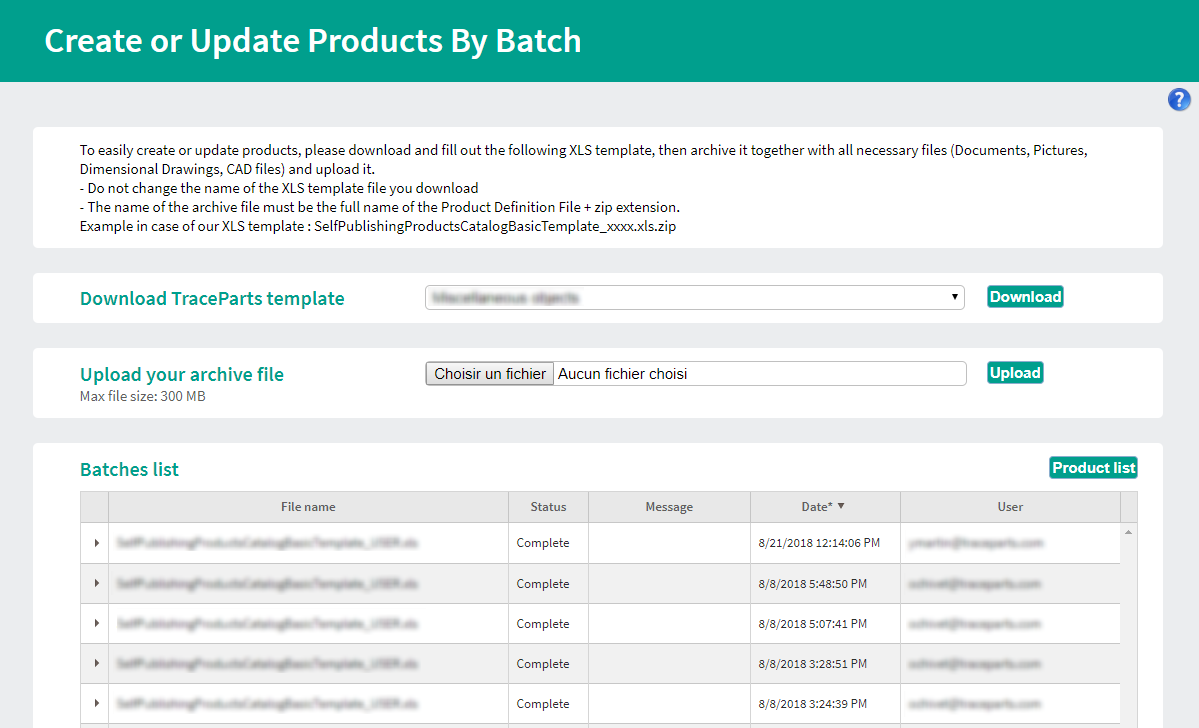Sort by the User column header
Image resolution: width=1199 pixels, height=728 pixels.
(1010, 507)
